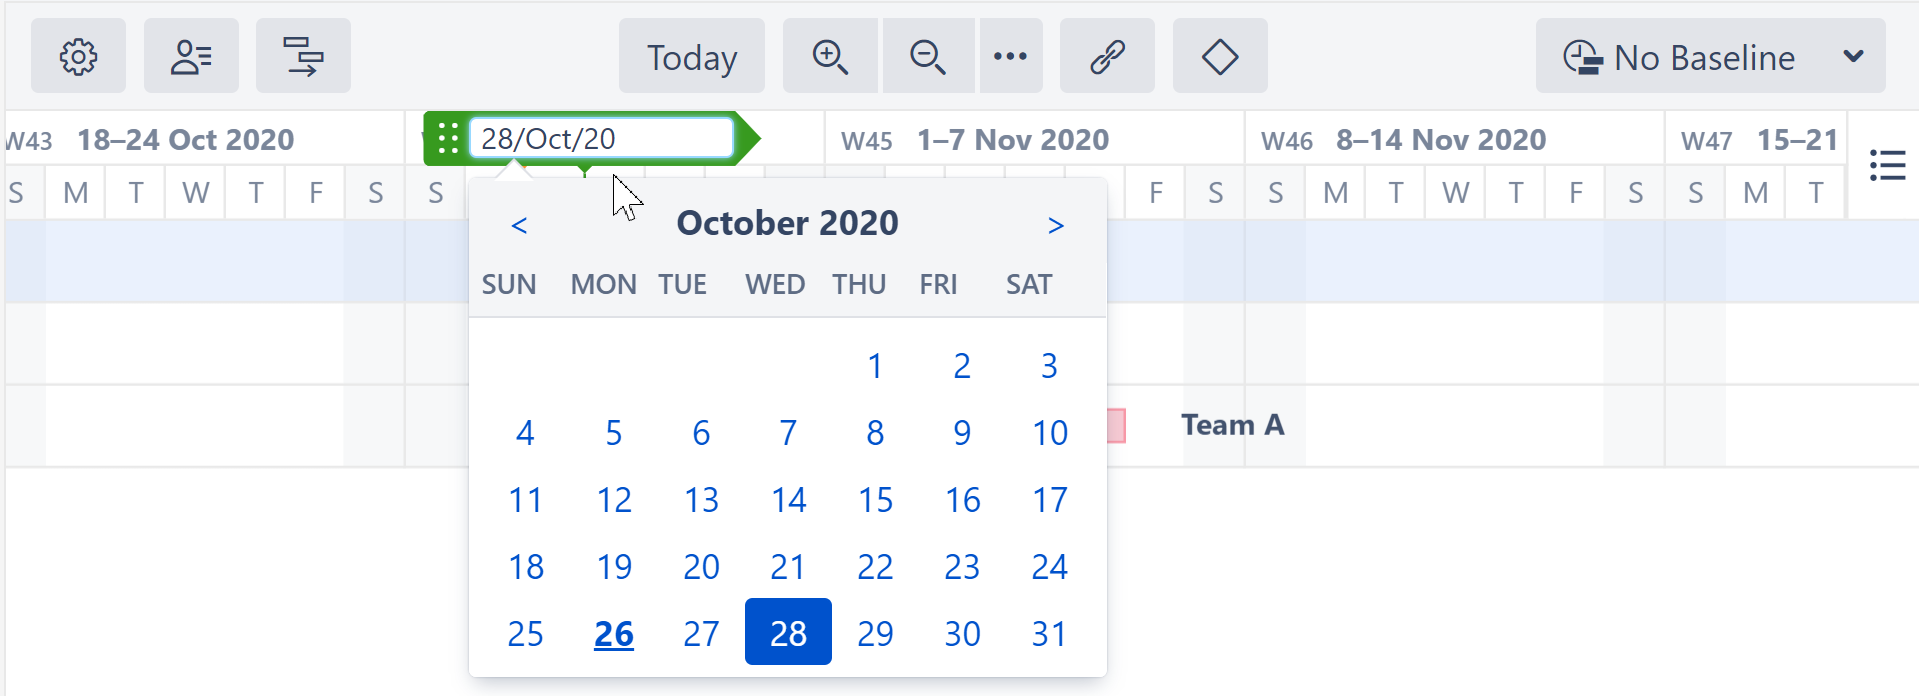Open the legend list icon on the right
This screenshot has width=1919, height=696.
1888,167
